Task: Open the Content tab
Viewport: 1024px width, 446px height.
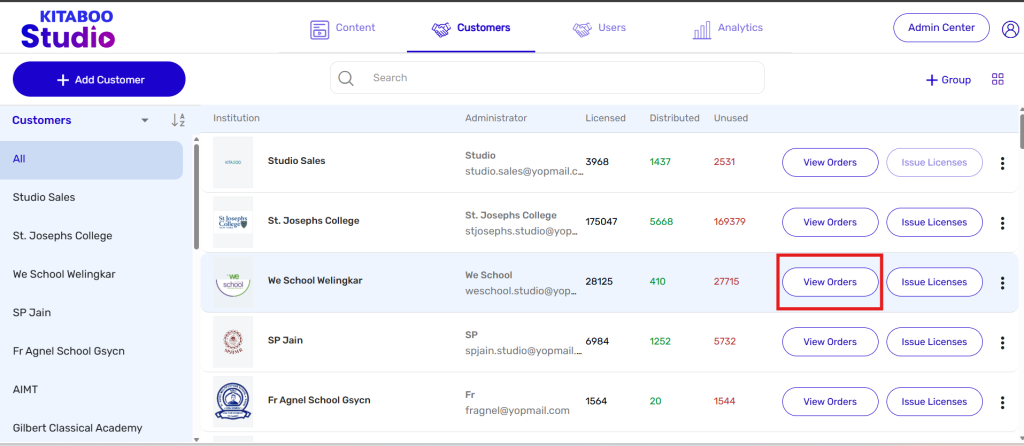Action: [x=343, y=28]
